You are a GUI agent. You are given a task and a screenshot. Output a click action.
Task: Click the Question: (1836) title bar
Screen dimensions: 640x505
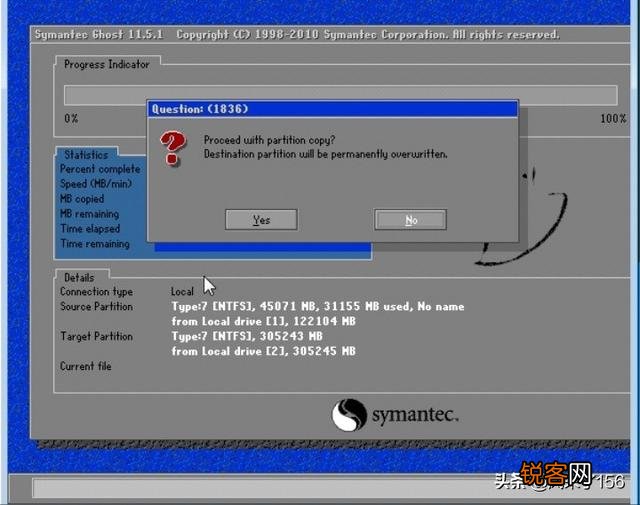tap(332, 109)
